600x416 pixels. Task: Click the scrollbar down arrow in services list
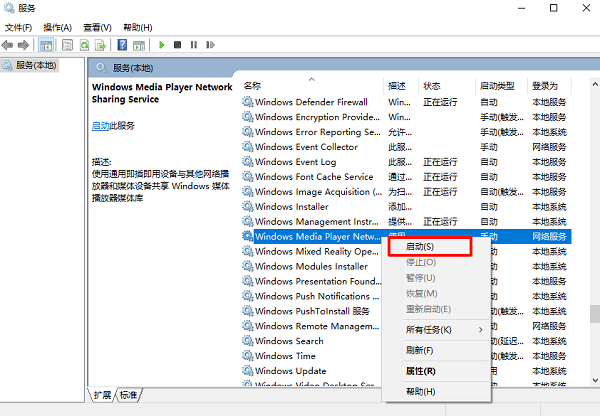[x=595, y=380]
